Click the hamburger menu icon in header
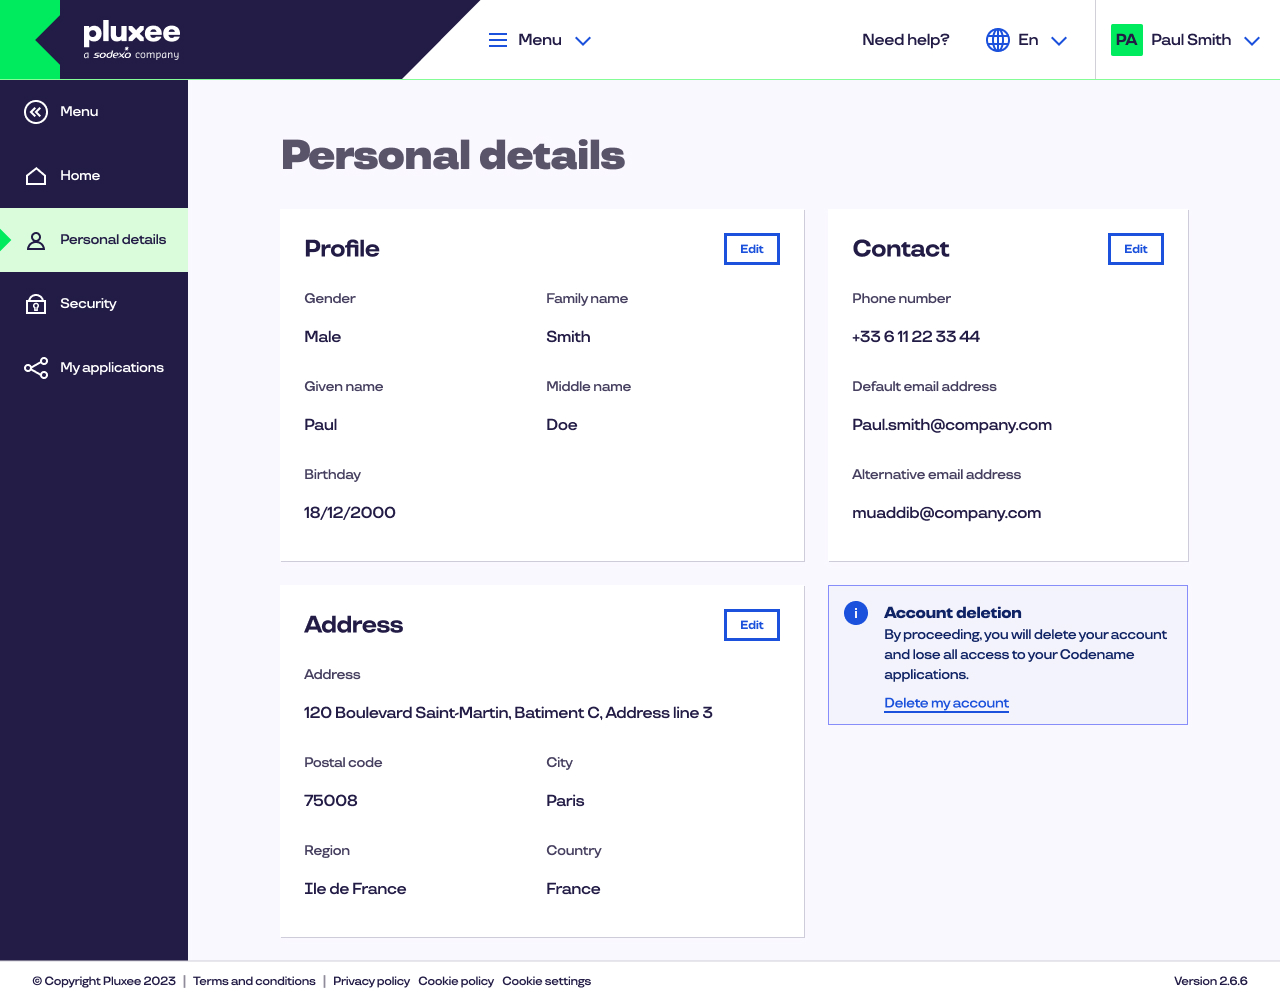 [498, 40]
